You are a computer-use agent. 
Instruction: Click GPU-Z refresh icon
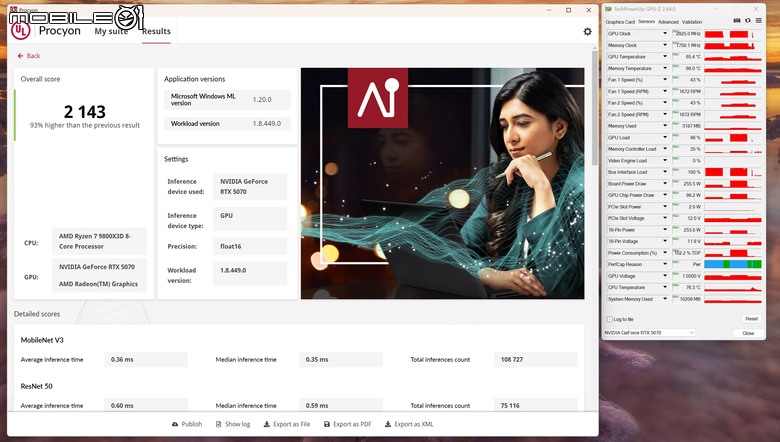[748, 21]
